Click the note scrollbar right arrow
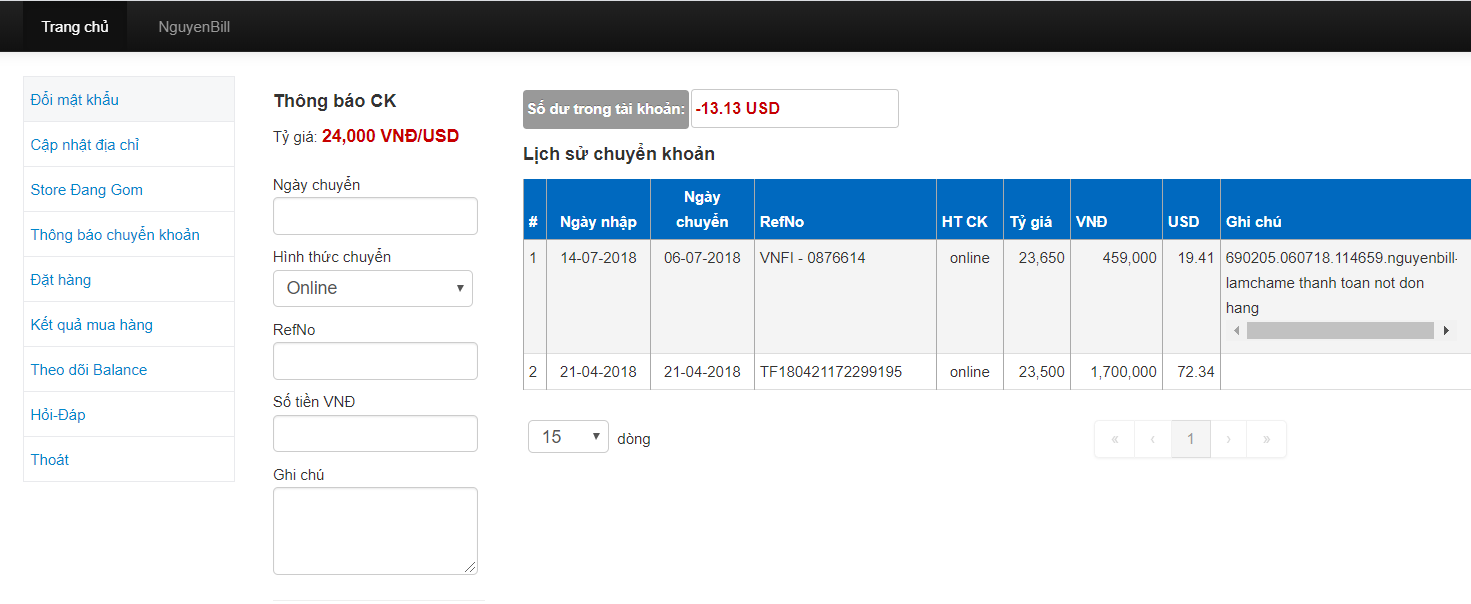 [1445, 330]
